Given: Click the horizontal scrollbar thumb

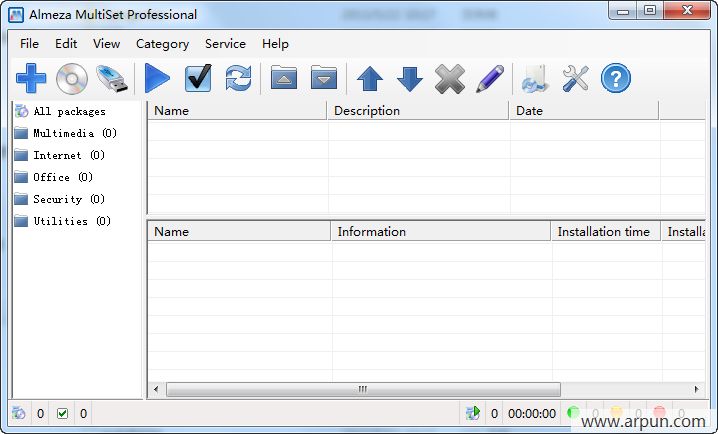Looking at the screenshot, I should click(x=363, y=390).
